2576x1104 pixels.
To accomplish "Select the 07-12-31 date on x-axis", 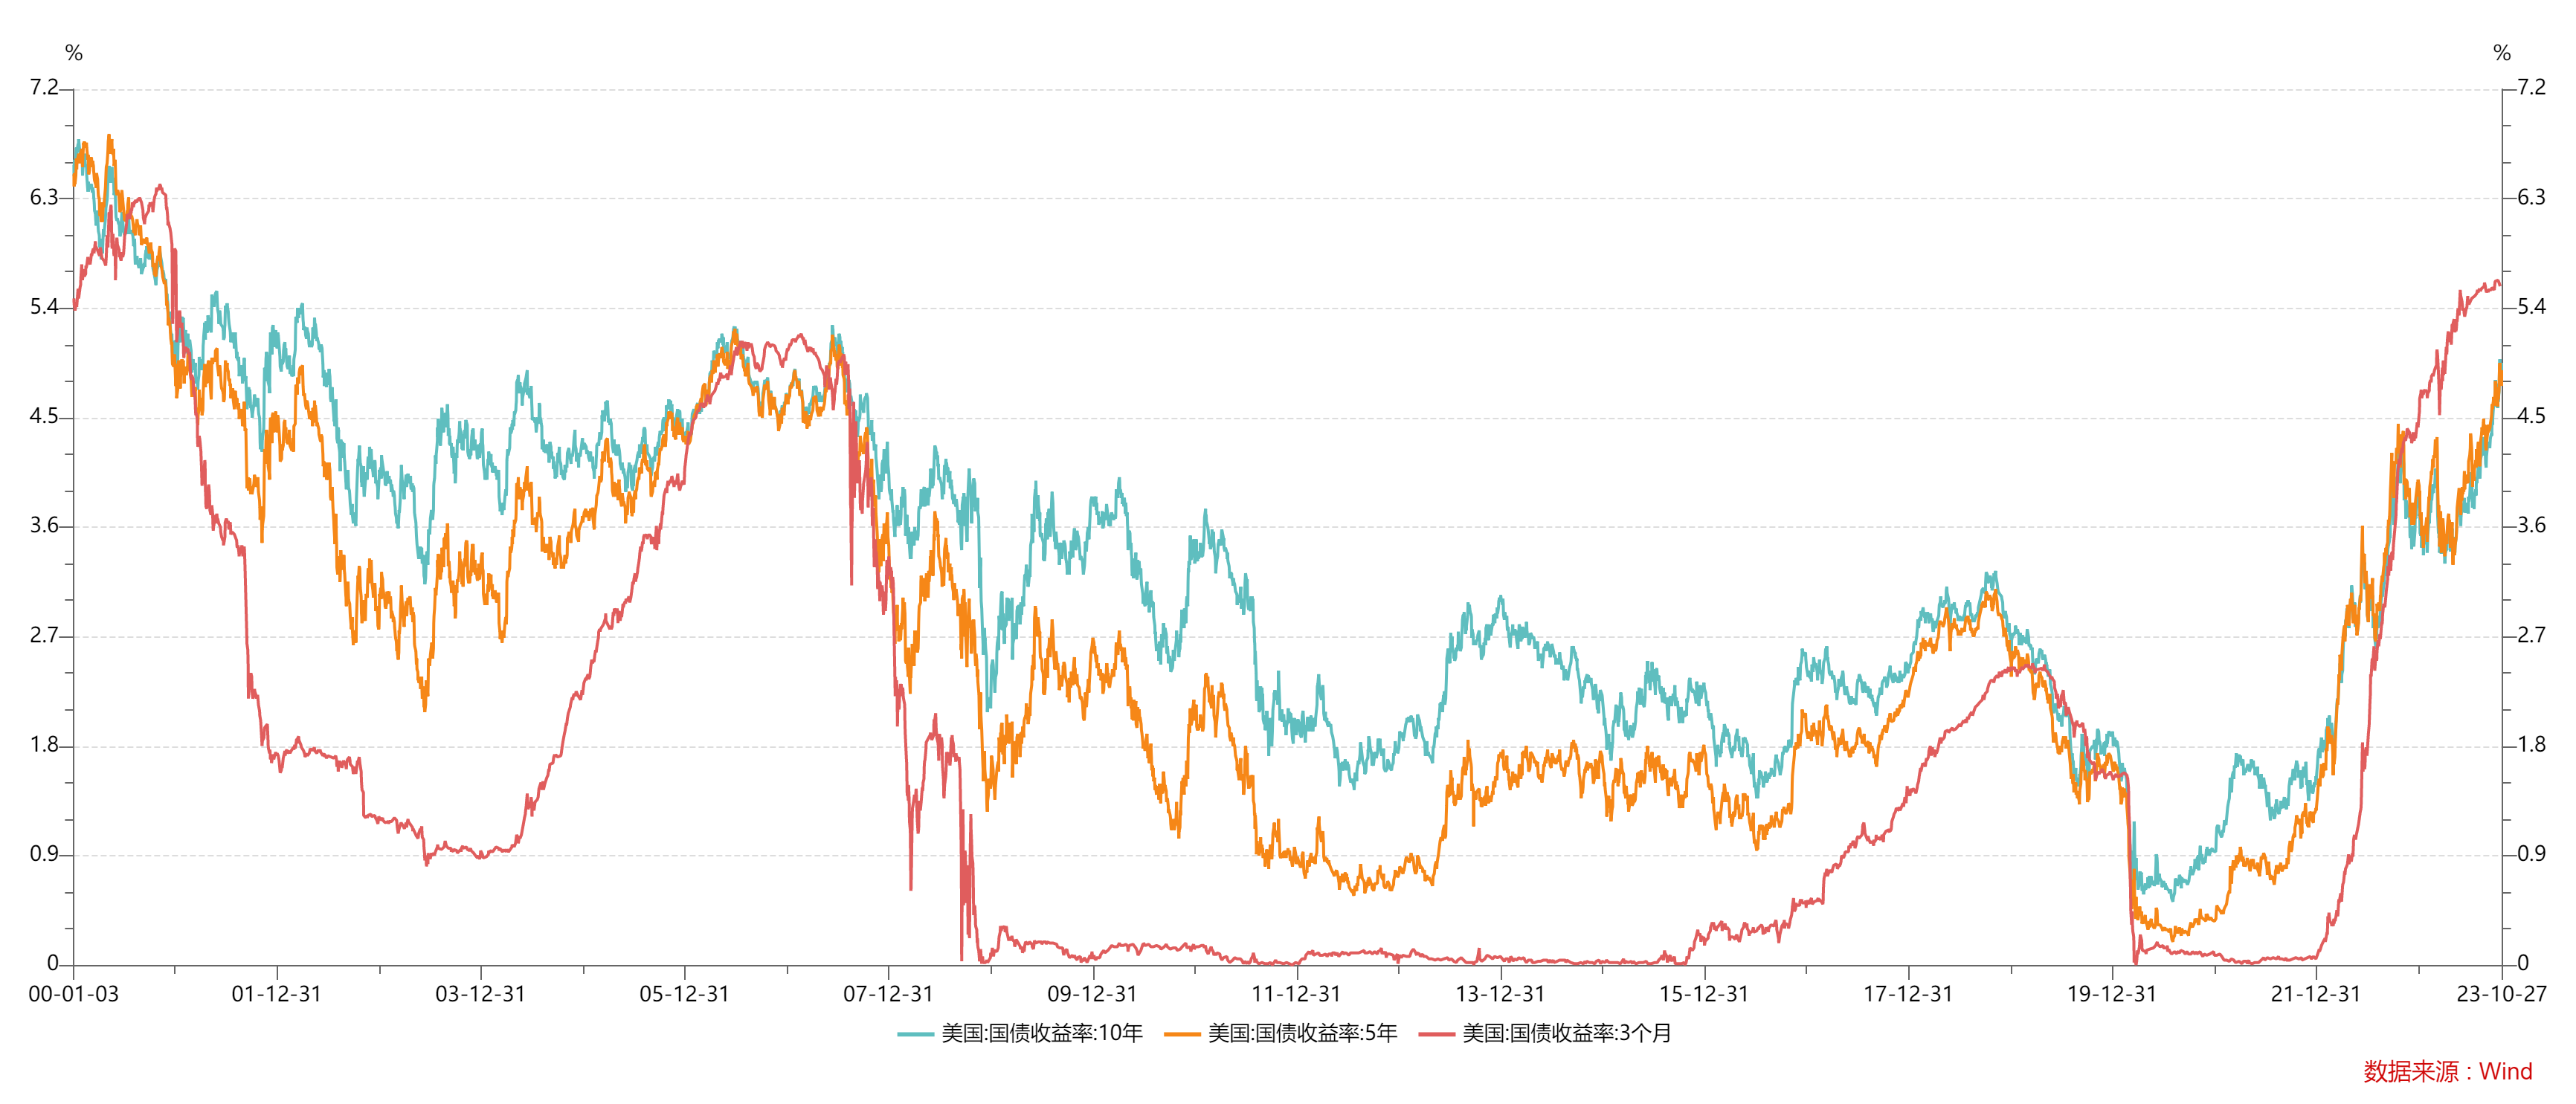I will (888, 994).
